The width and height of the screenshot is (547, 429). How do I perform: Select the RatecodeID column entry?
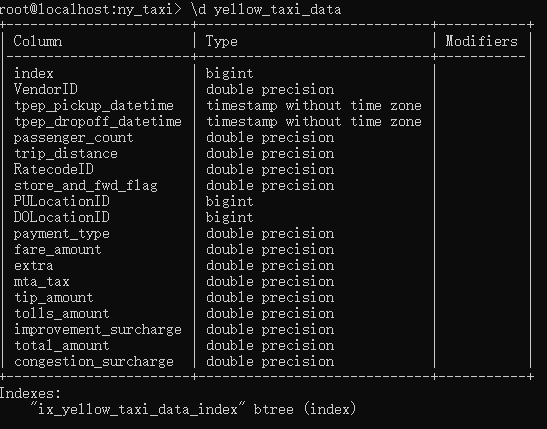(x=54, y=170)
